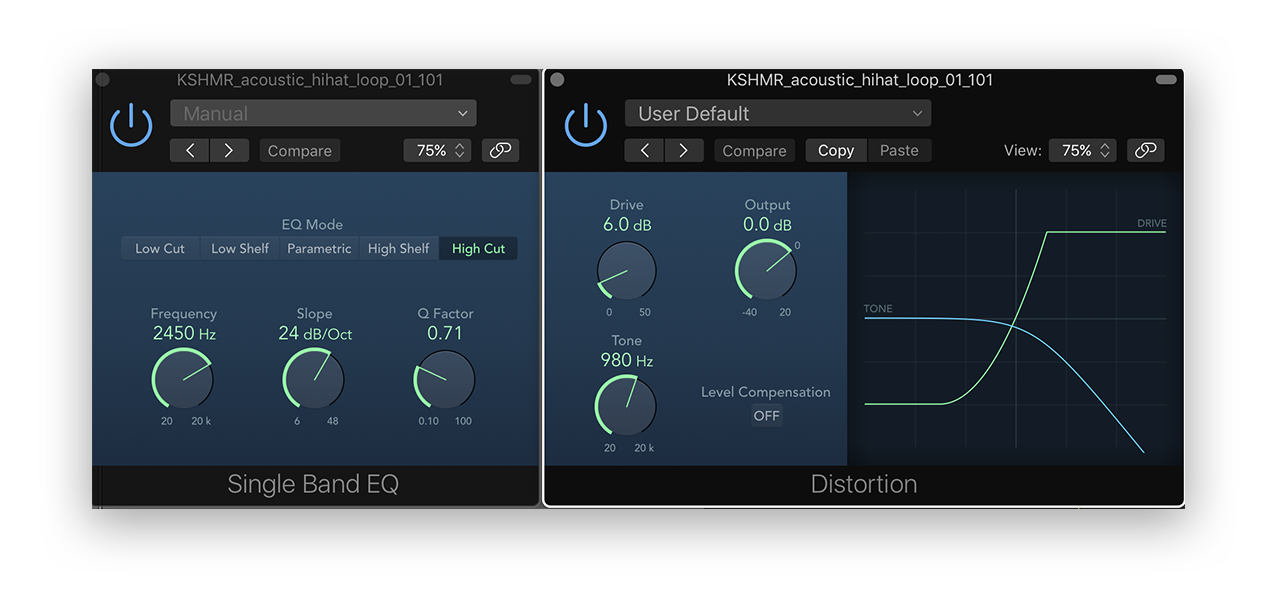This screenshot has height=597, width=1280.
Task: Open the Manual preset dropdown in Single Band EQ
Action: pyautogui.click(x=323, y=113)
